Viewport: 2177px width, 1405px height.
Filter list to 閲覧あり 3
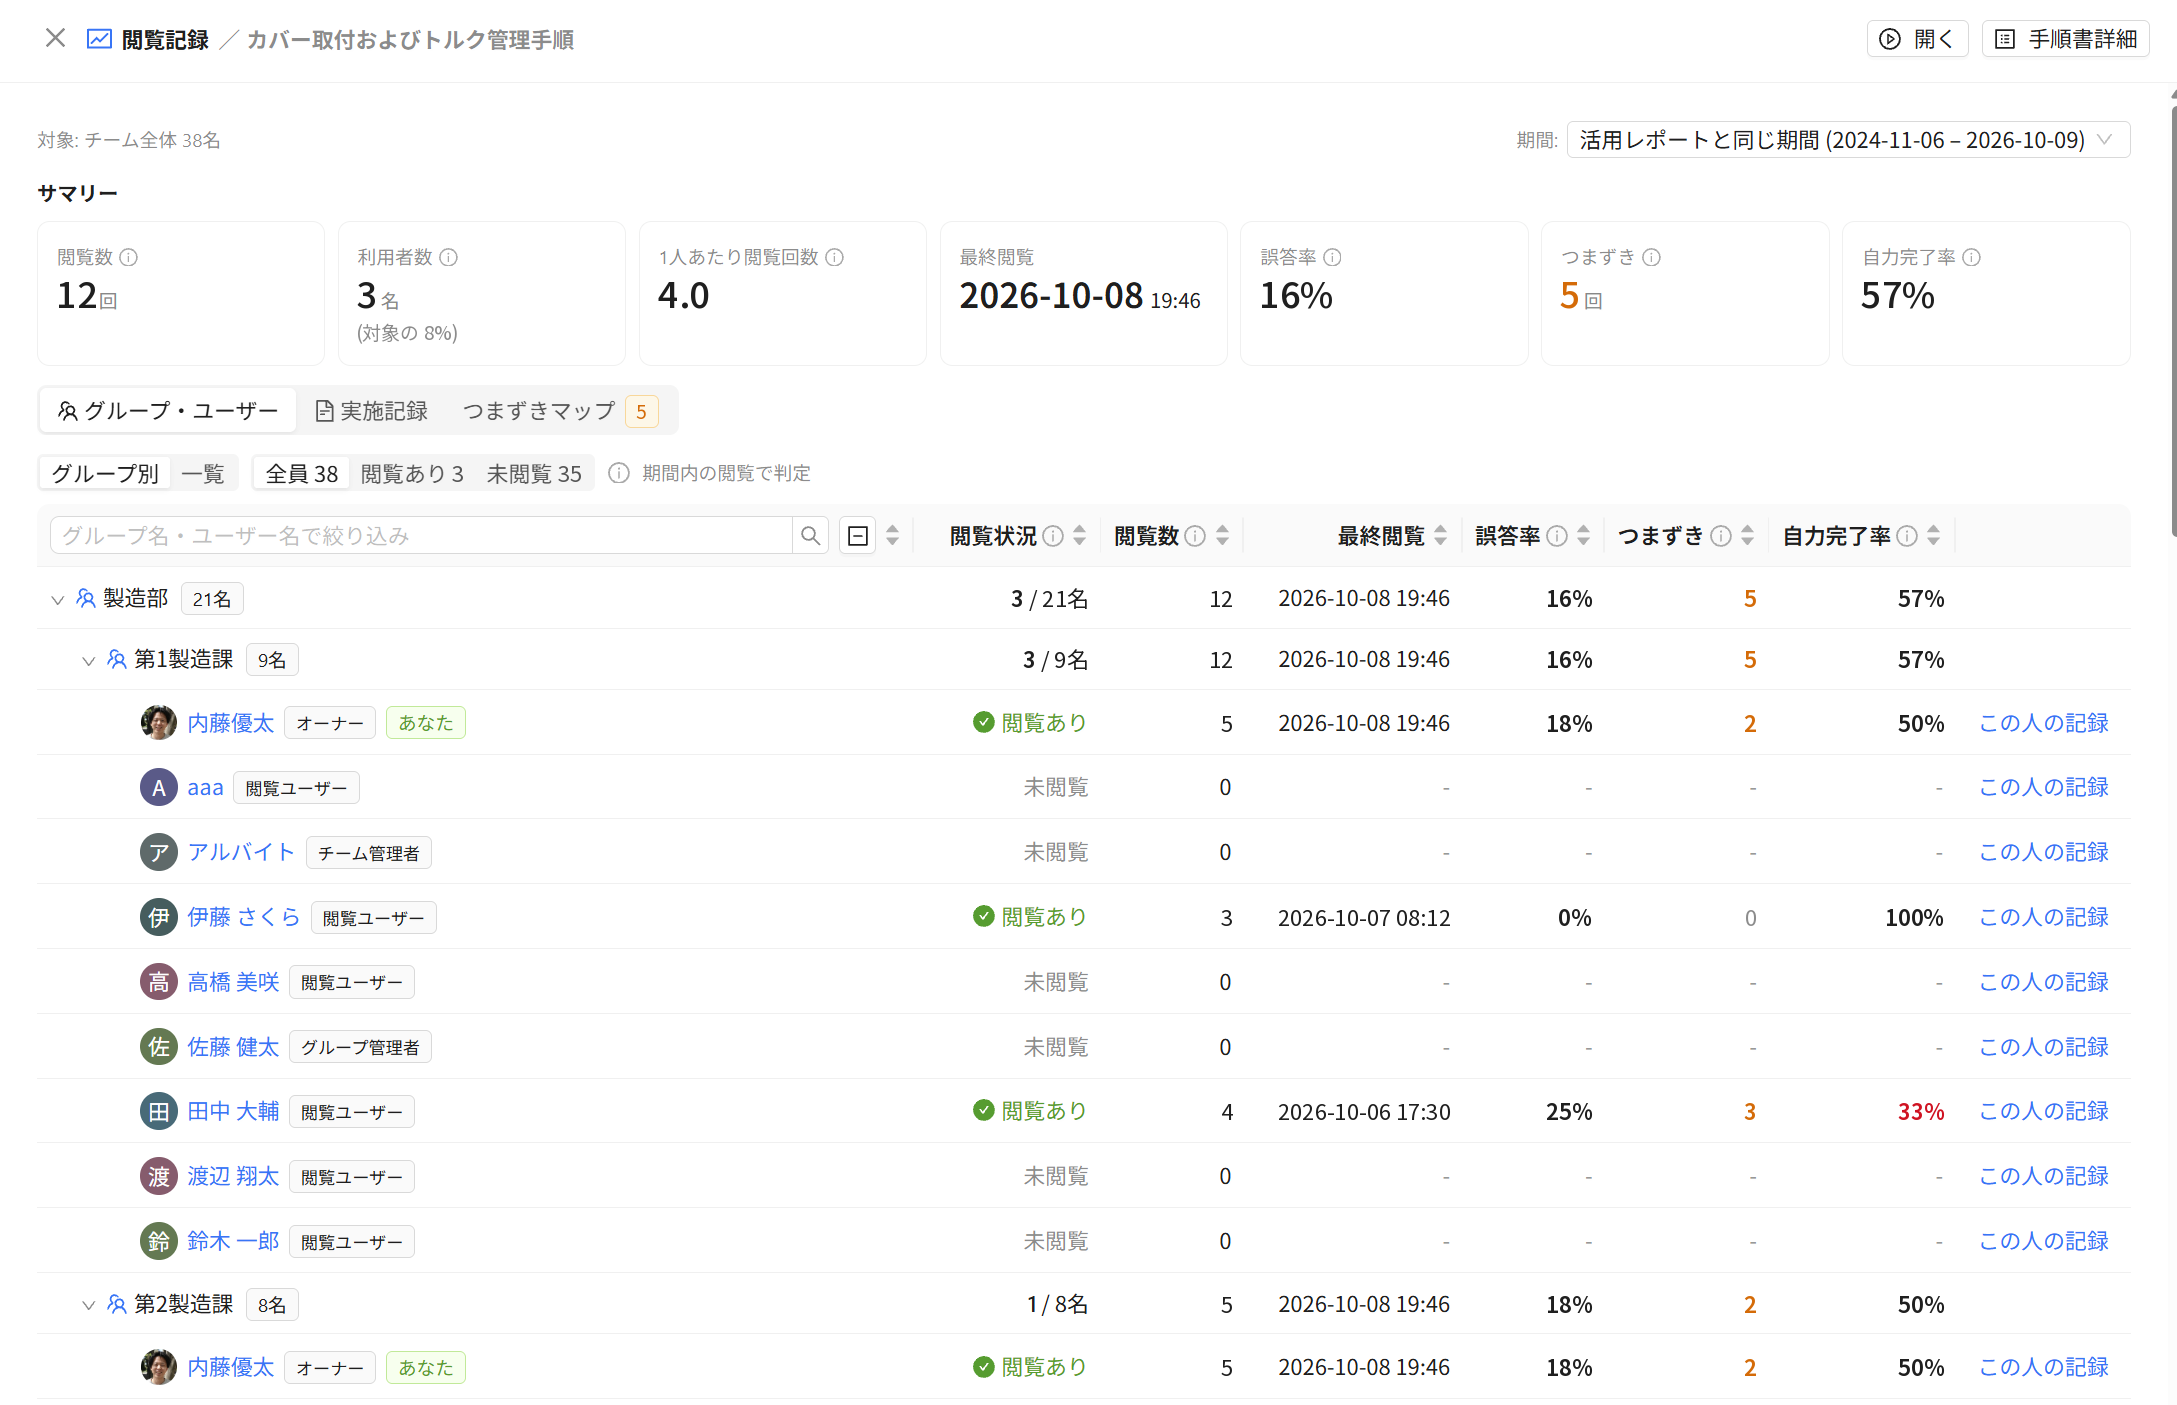point(412,473)
